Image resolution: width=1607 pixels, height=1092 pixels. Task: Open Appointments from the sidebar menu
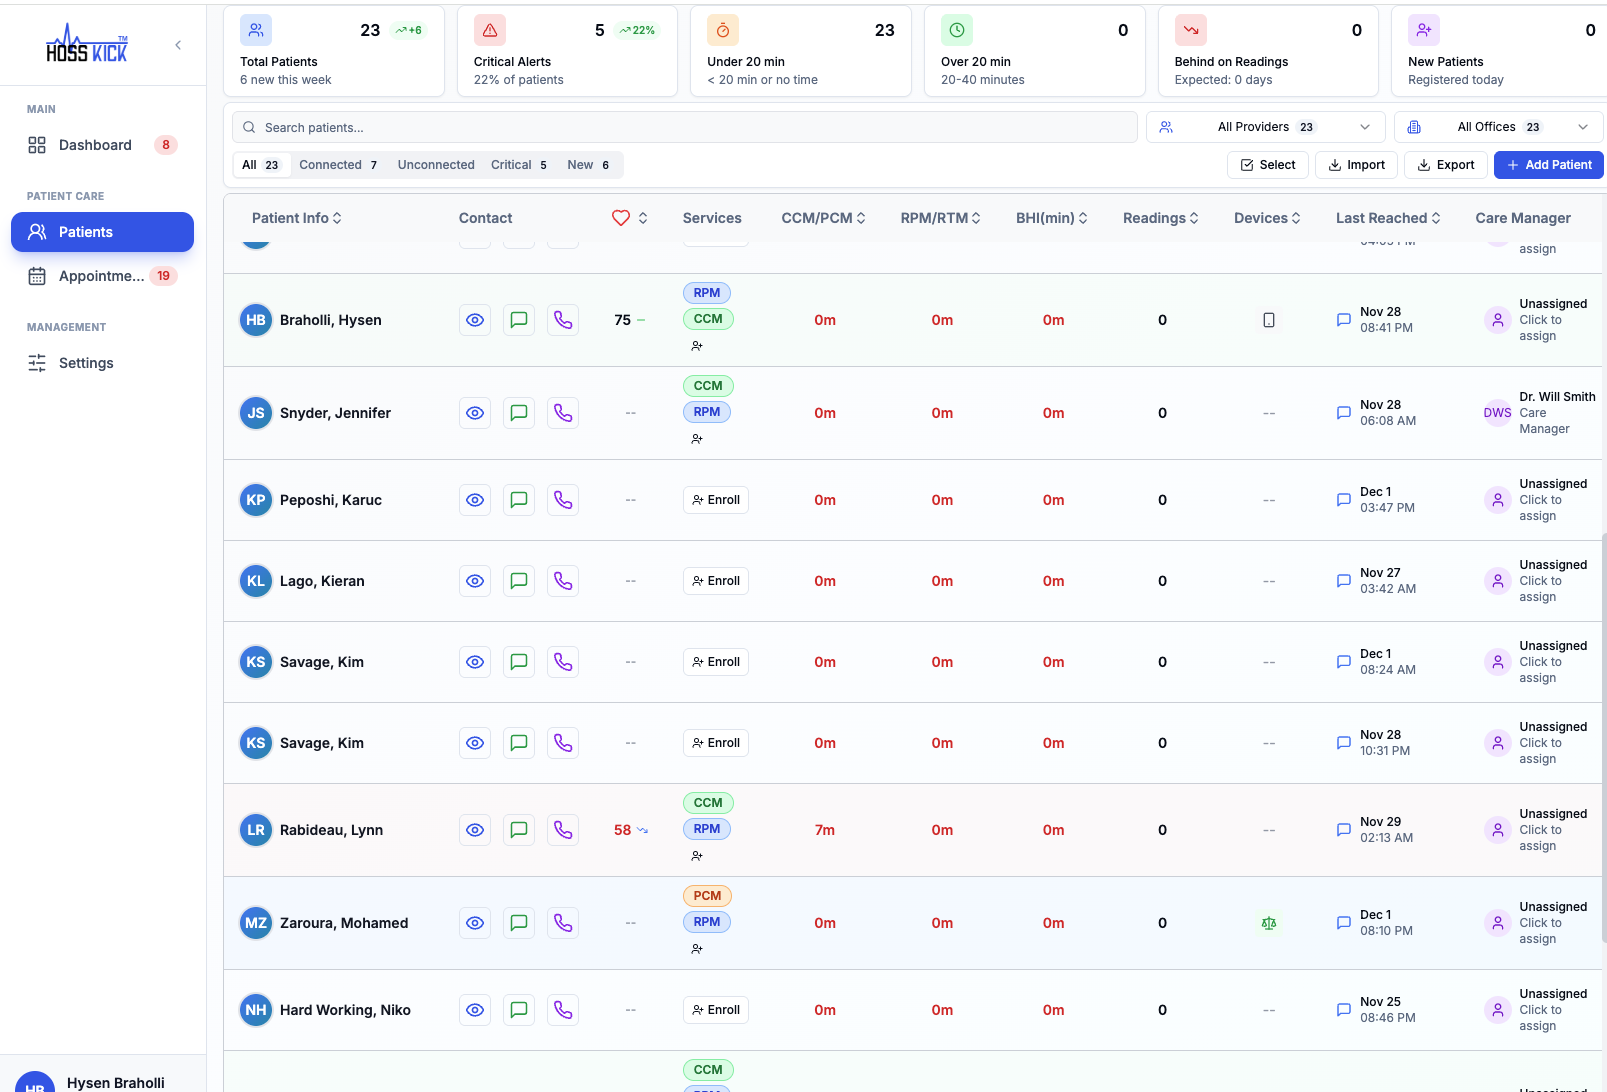coord(103,275)
